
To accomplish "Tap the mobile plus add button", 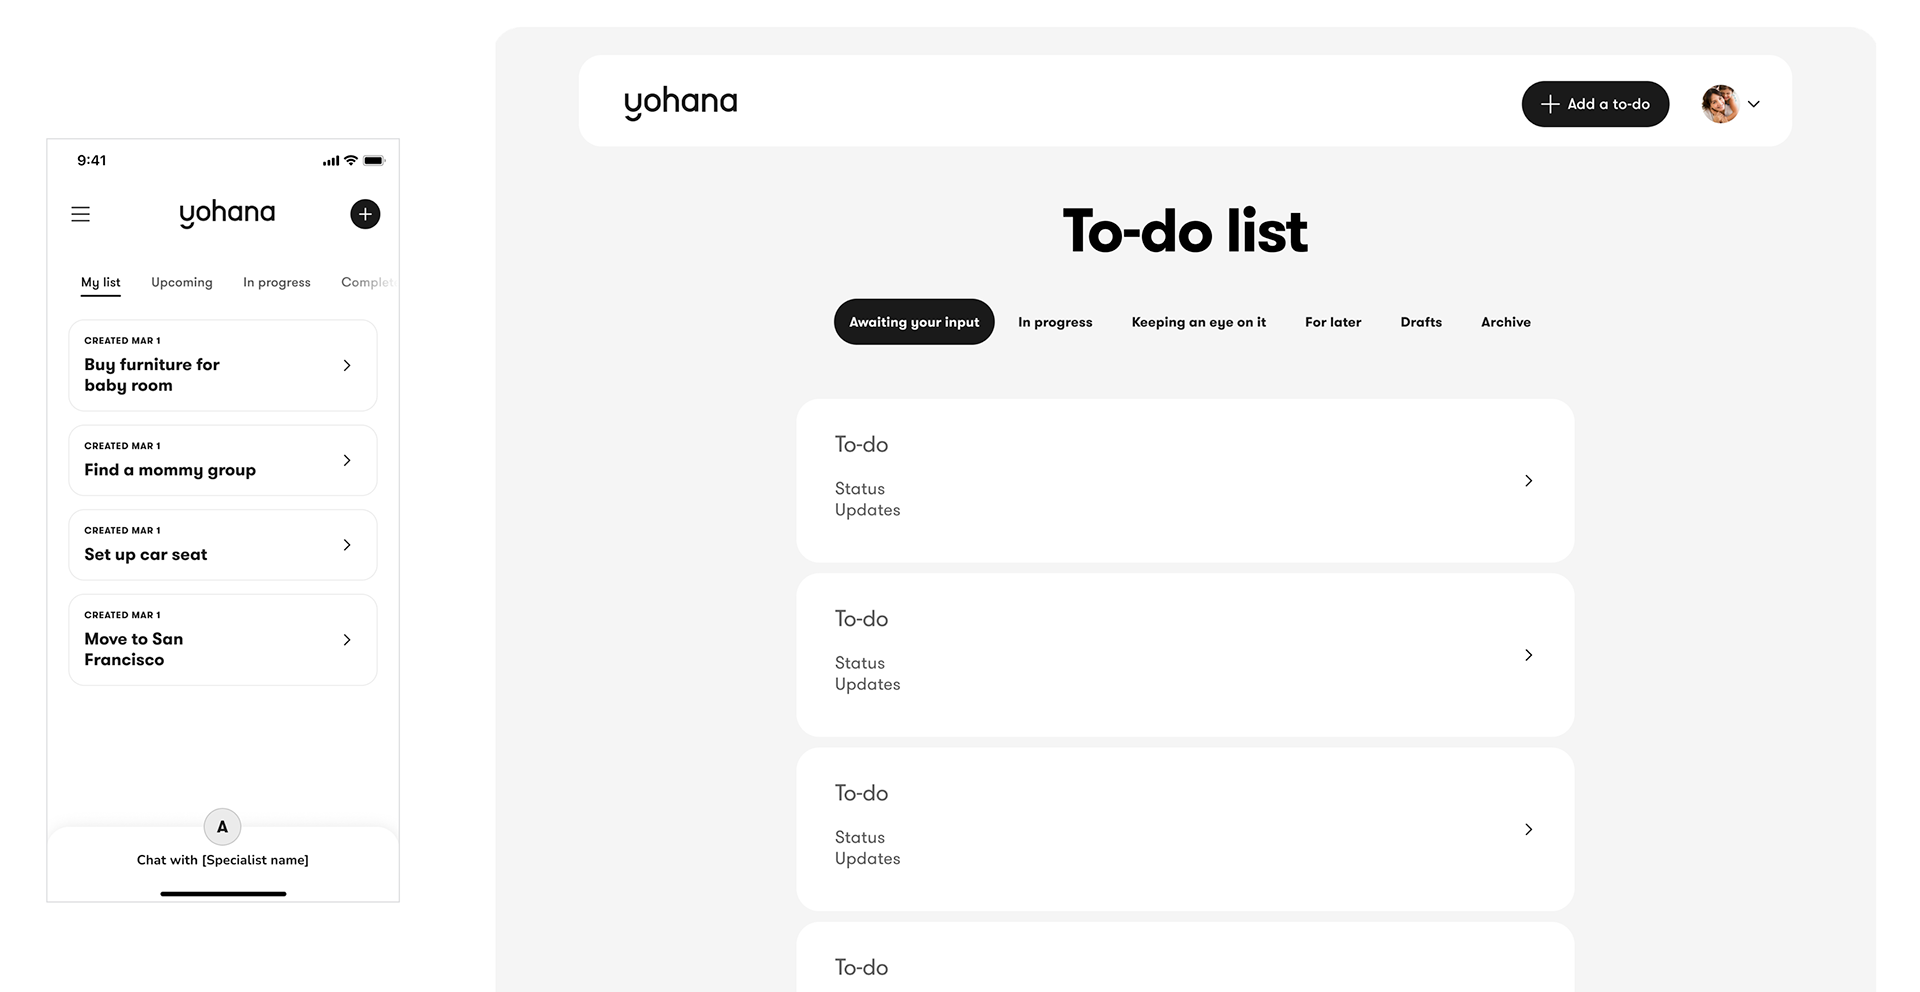I will click(365, 214).
